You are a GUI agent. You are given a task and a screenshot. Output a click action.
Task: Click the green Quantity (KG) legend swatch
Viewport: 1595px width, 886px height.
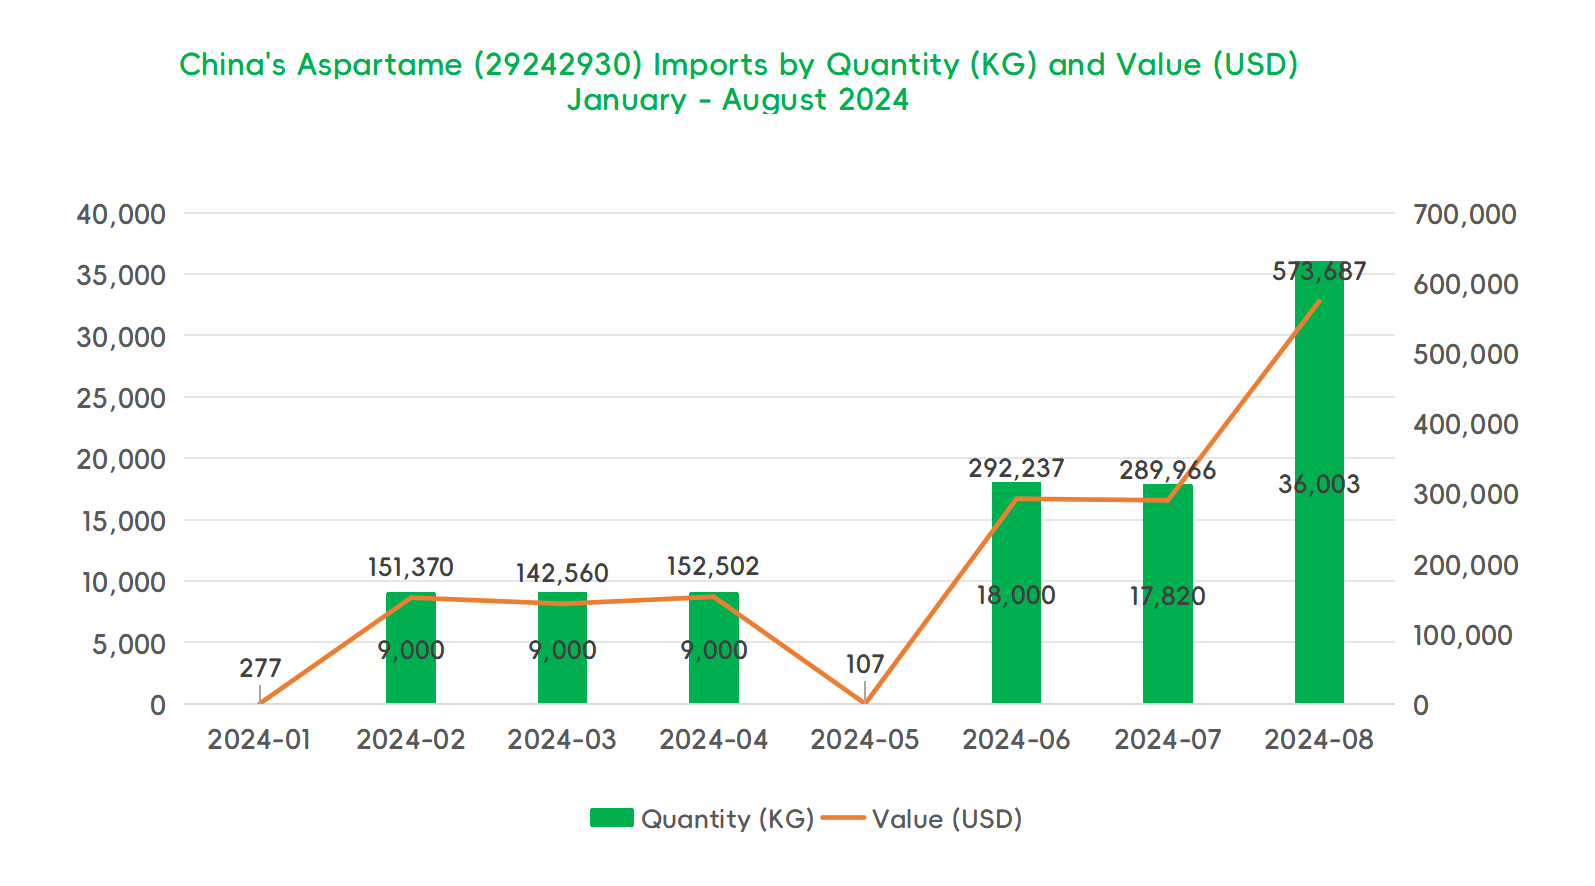point(611,818)
